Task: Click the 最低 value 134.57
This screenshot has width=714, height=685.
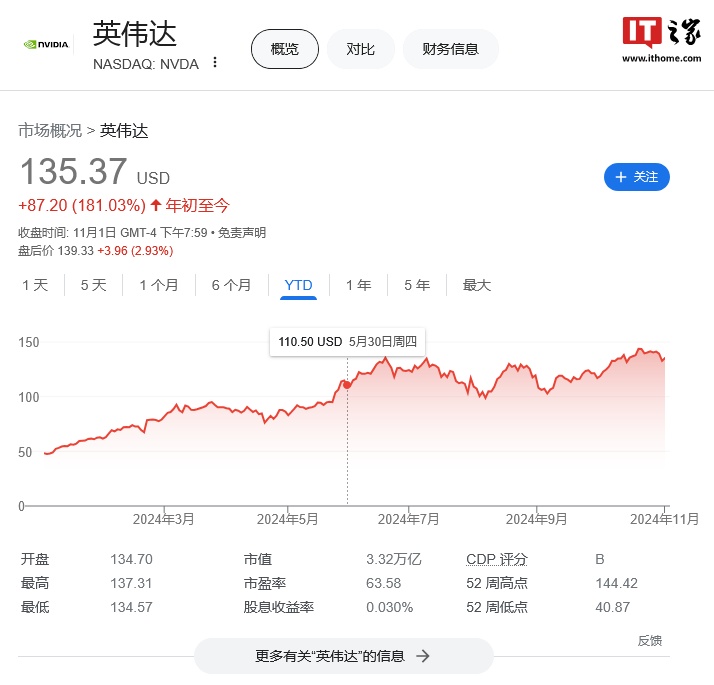Action: pyautogui.click(x=131, y=607)
